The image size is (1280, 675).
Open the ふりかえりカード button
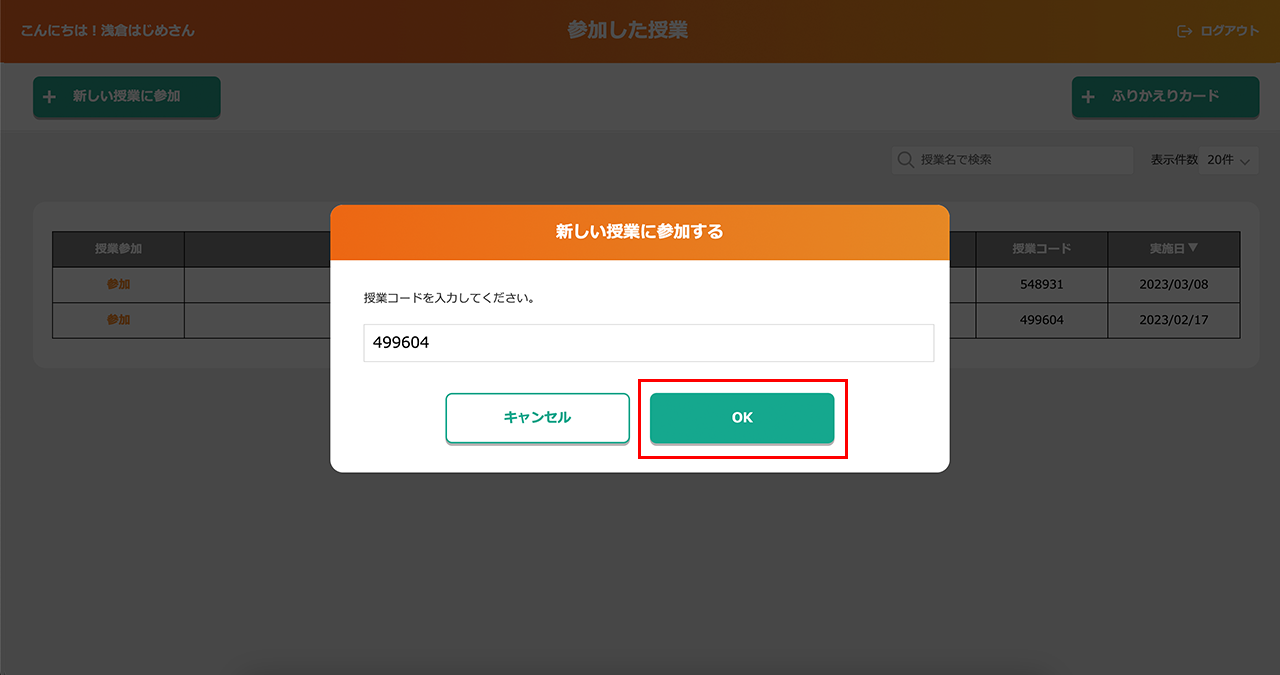[x=1165, y=97]
